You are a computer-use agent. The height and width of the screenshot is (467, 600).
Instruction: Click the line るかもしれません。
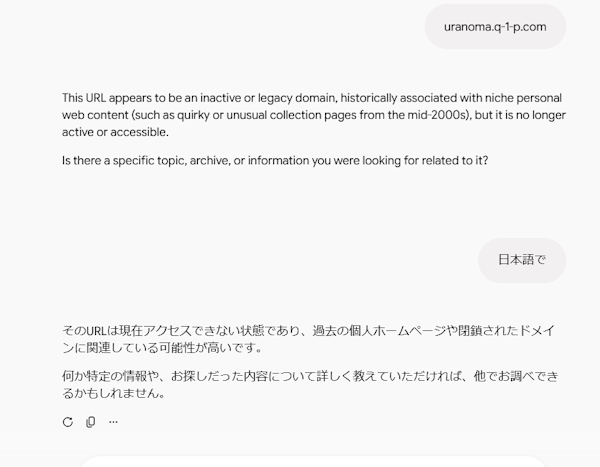[x=114, y=393]
